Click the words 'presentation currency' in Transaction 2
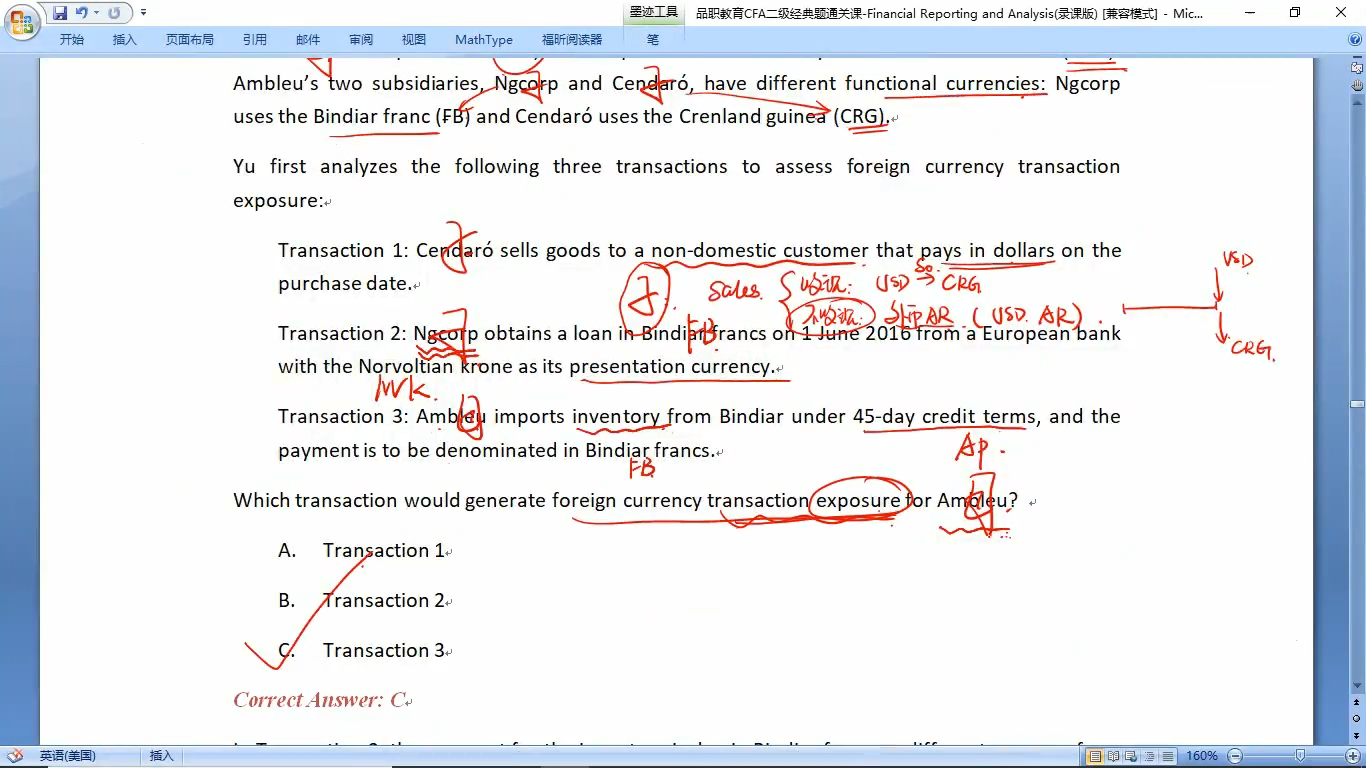The width and height of the screenshot is (1366, 768). coord(671,367)
